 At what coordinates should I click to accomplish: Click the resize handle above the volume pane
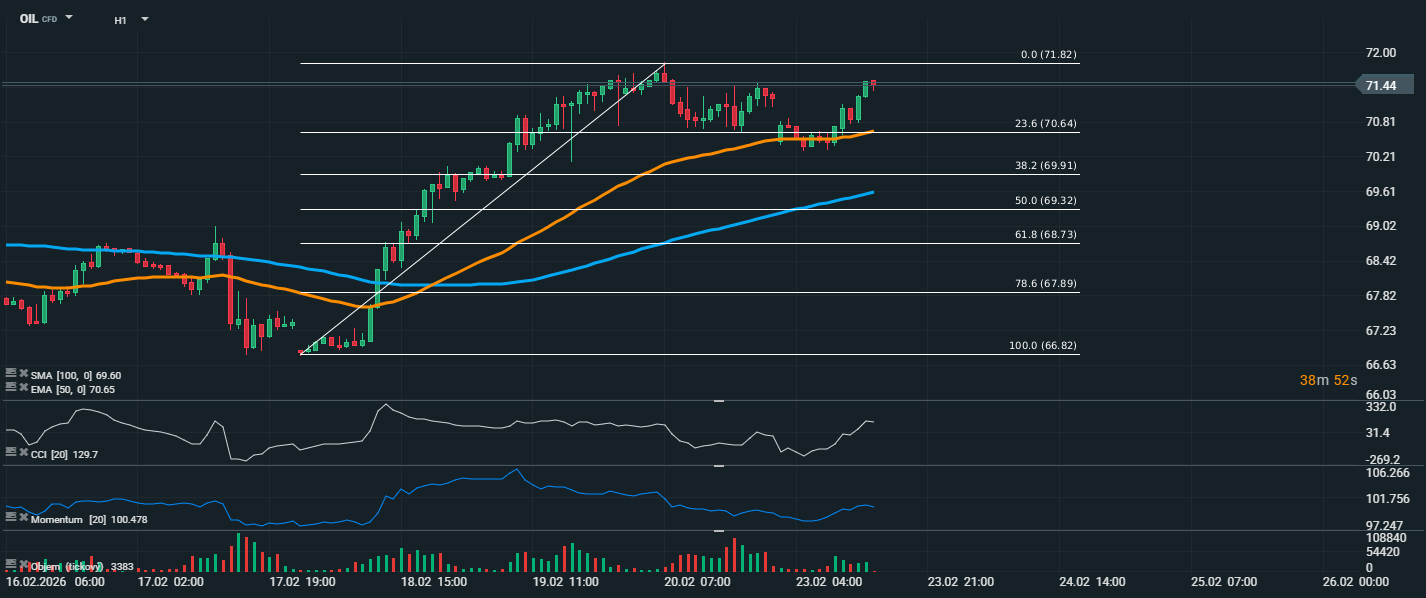718,531
